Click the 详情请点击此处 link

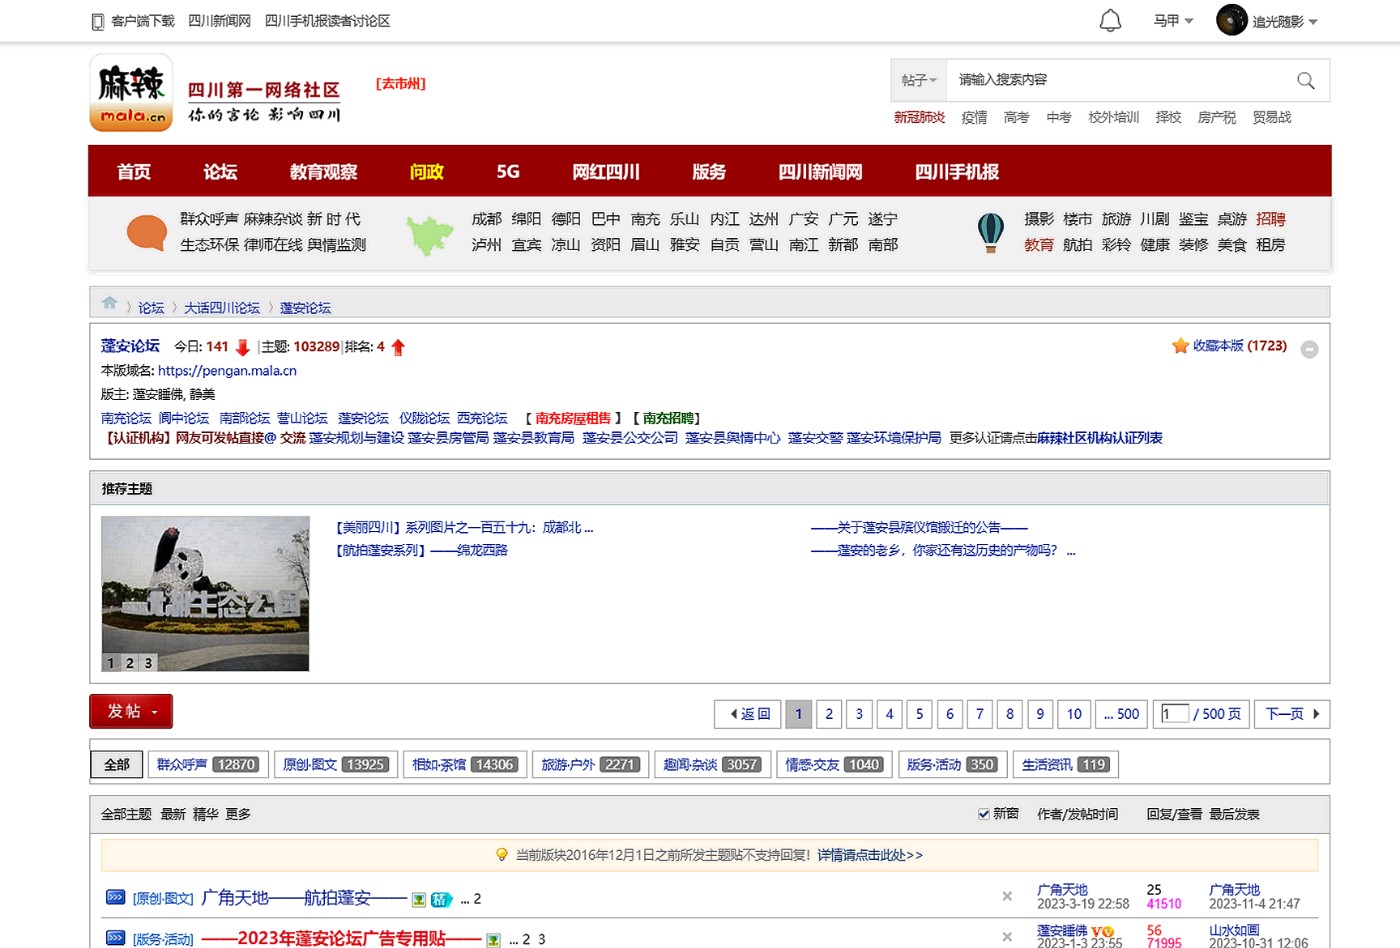pos(870,855)
